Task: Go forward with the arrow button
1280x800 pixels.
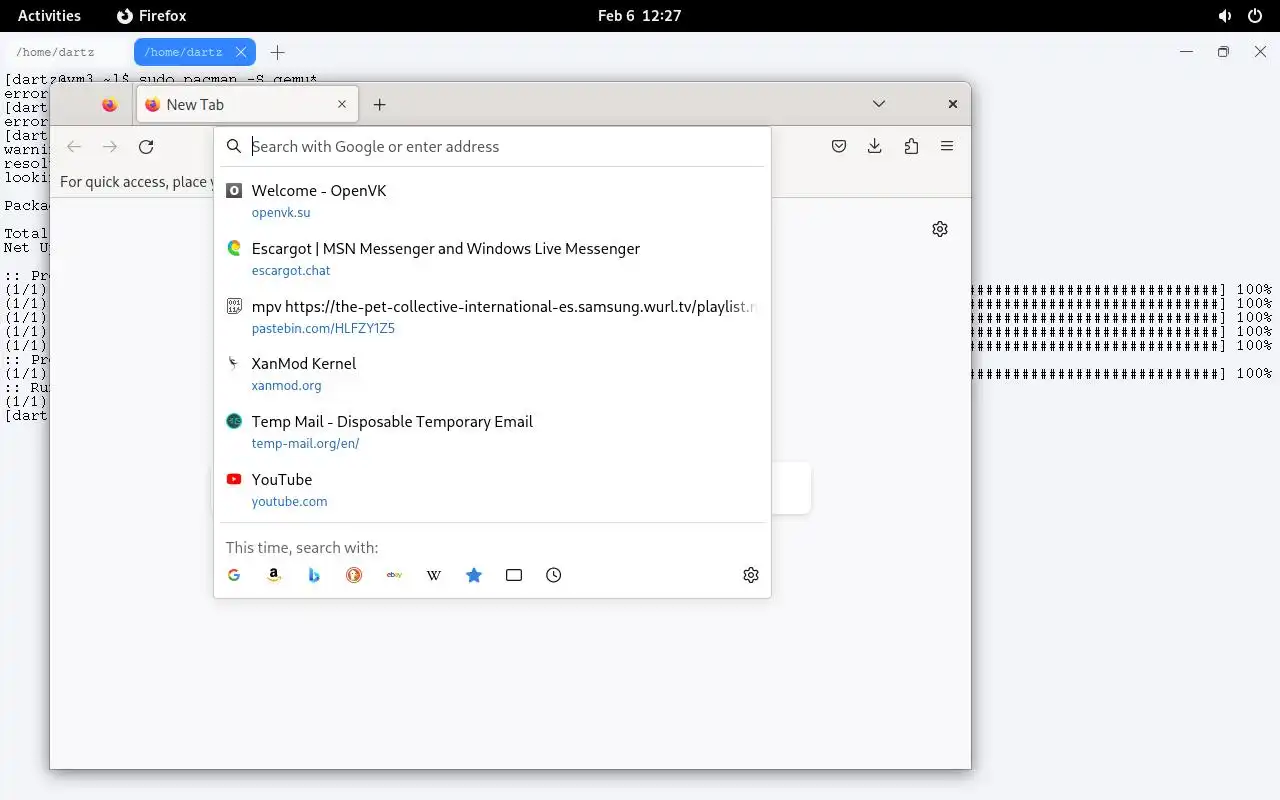Action: [x=110, y=147]
